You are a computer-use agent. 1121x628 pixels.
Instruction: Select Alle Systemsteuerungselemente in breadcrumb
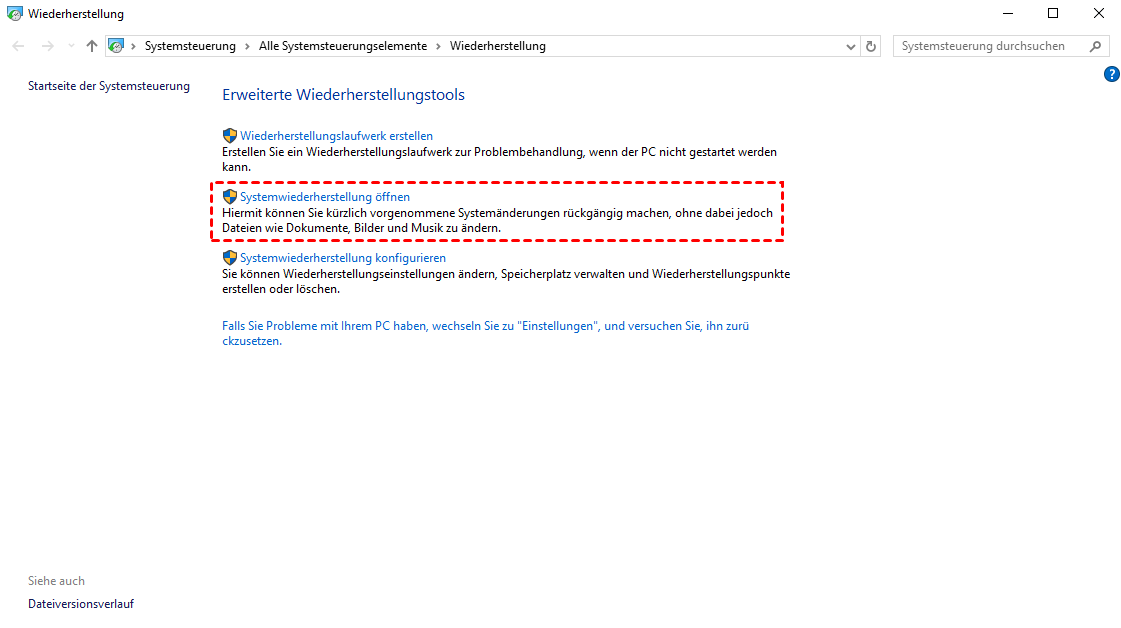click(x=342, y=46)
